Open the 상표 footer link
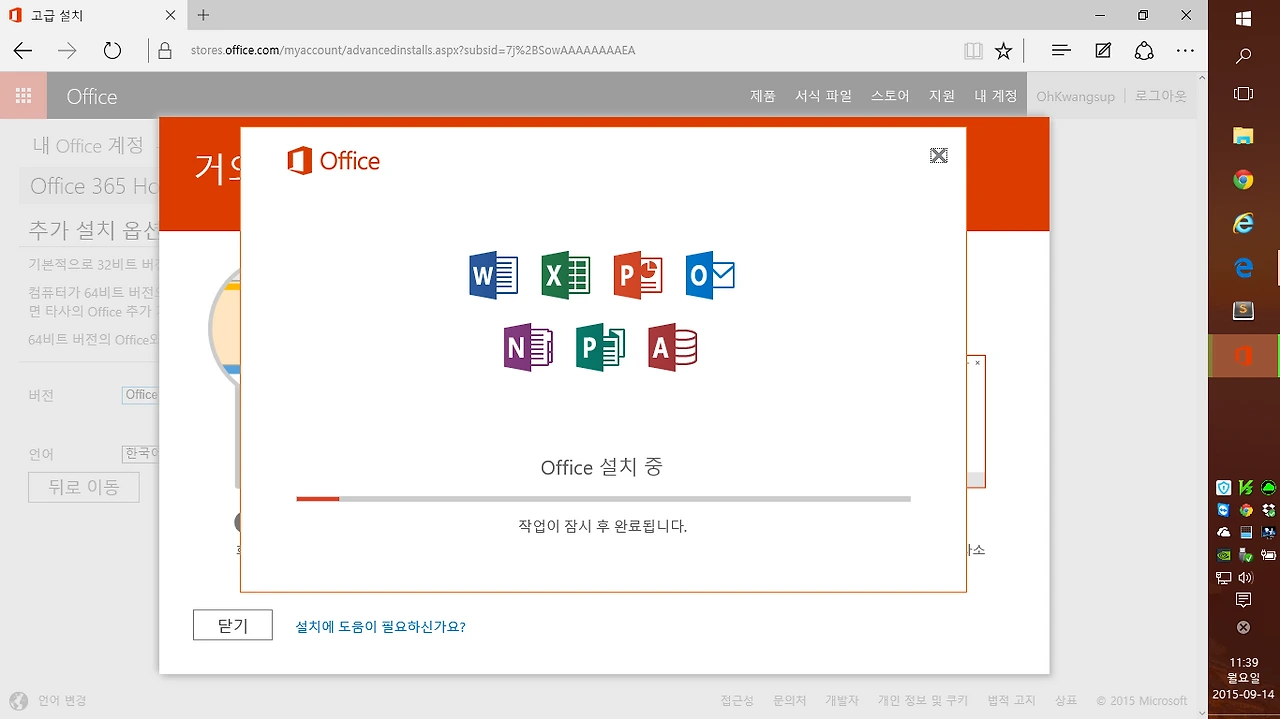1280x719 pixels. (x=1066, y=701)
